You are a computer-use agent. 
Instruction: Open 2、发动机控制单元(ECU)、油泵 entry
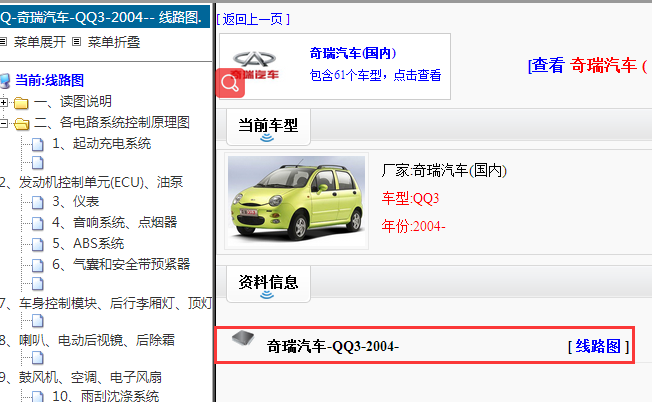point(91,182)
